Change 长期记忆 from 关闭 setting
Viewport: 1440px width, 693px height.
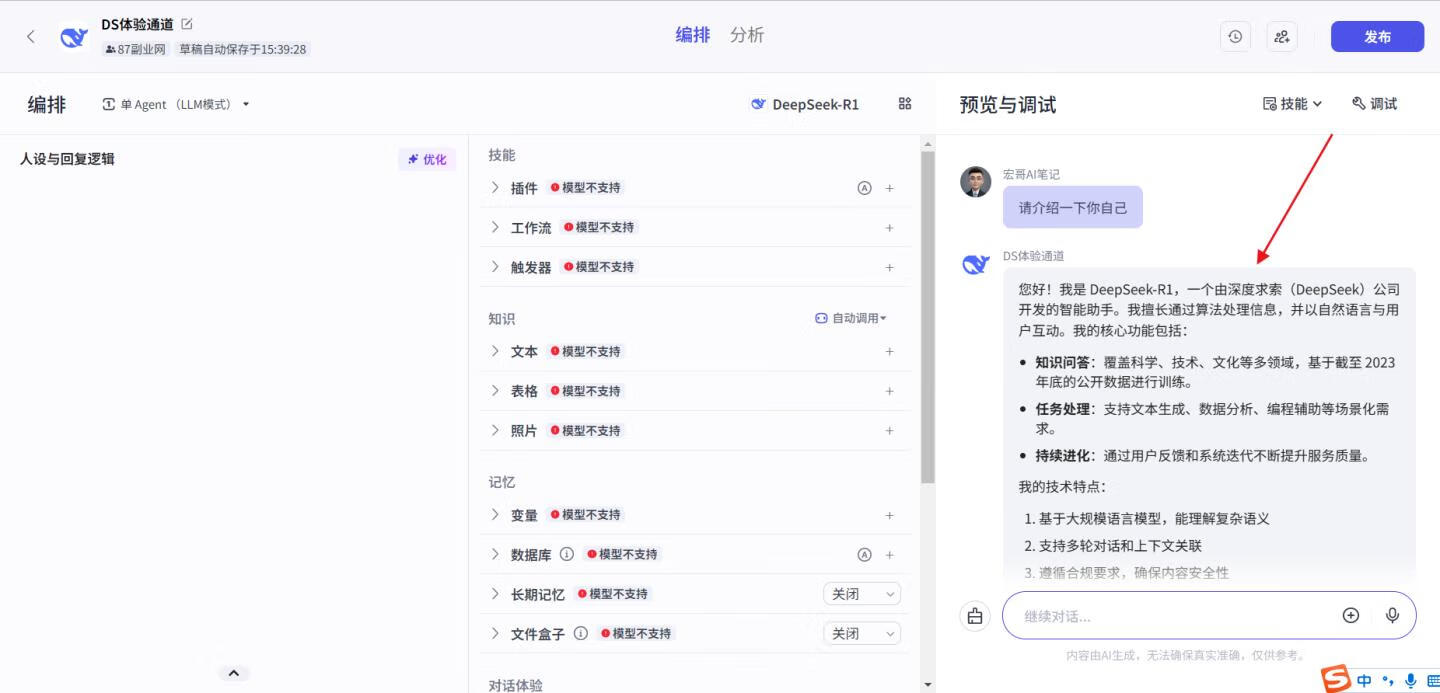(861, 593)
